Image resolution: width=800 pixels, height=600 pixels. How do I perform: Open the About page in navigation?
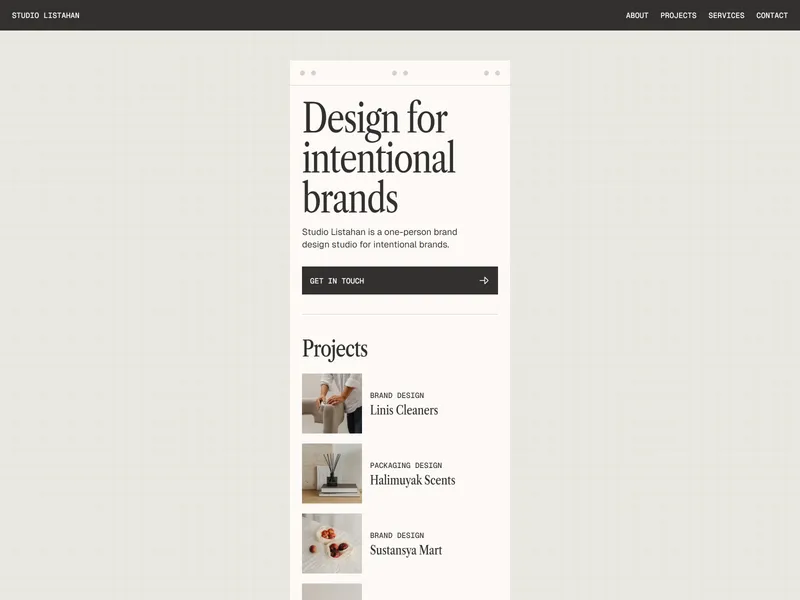[637, 15]
